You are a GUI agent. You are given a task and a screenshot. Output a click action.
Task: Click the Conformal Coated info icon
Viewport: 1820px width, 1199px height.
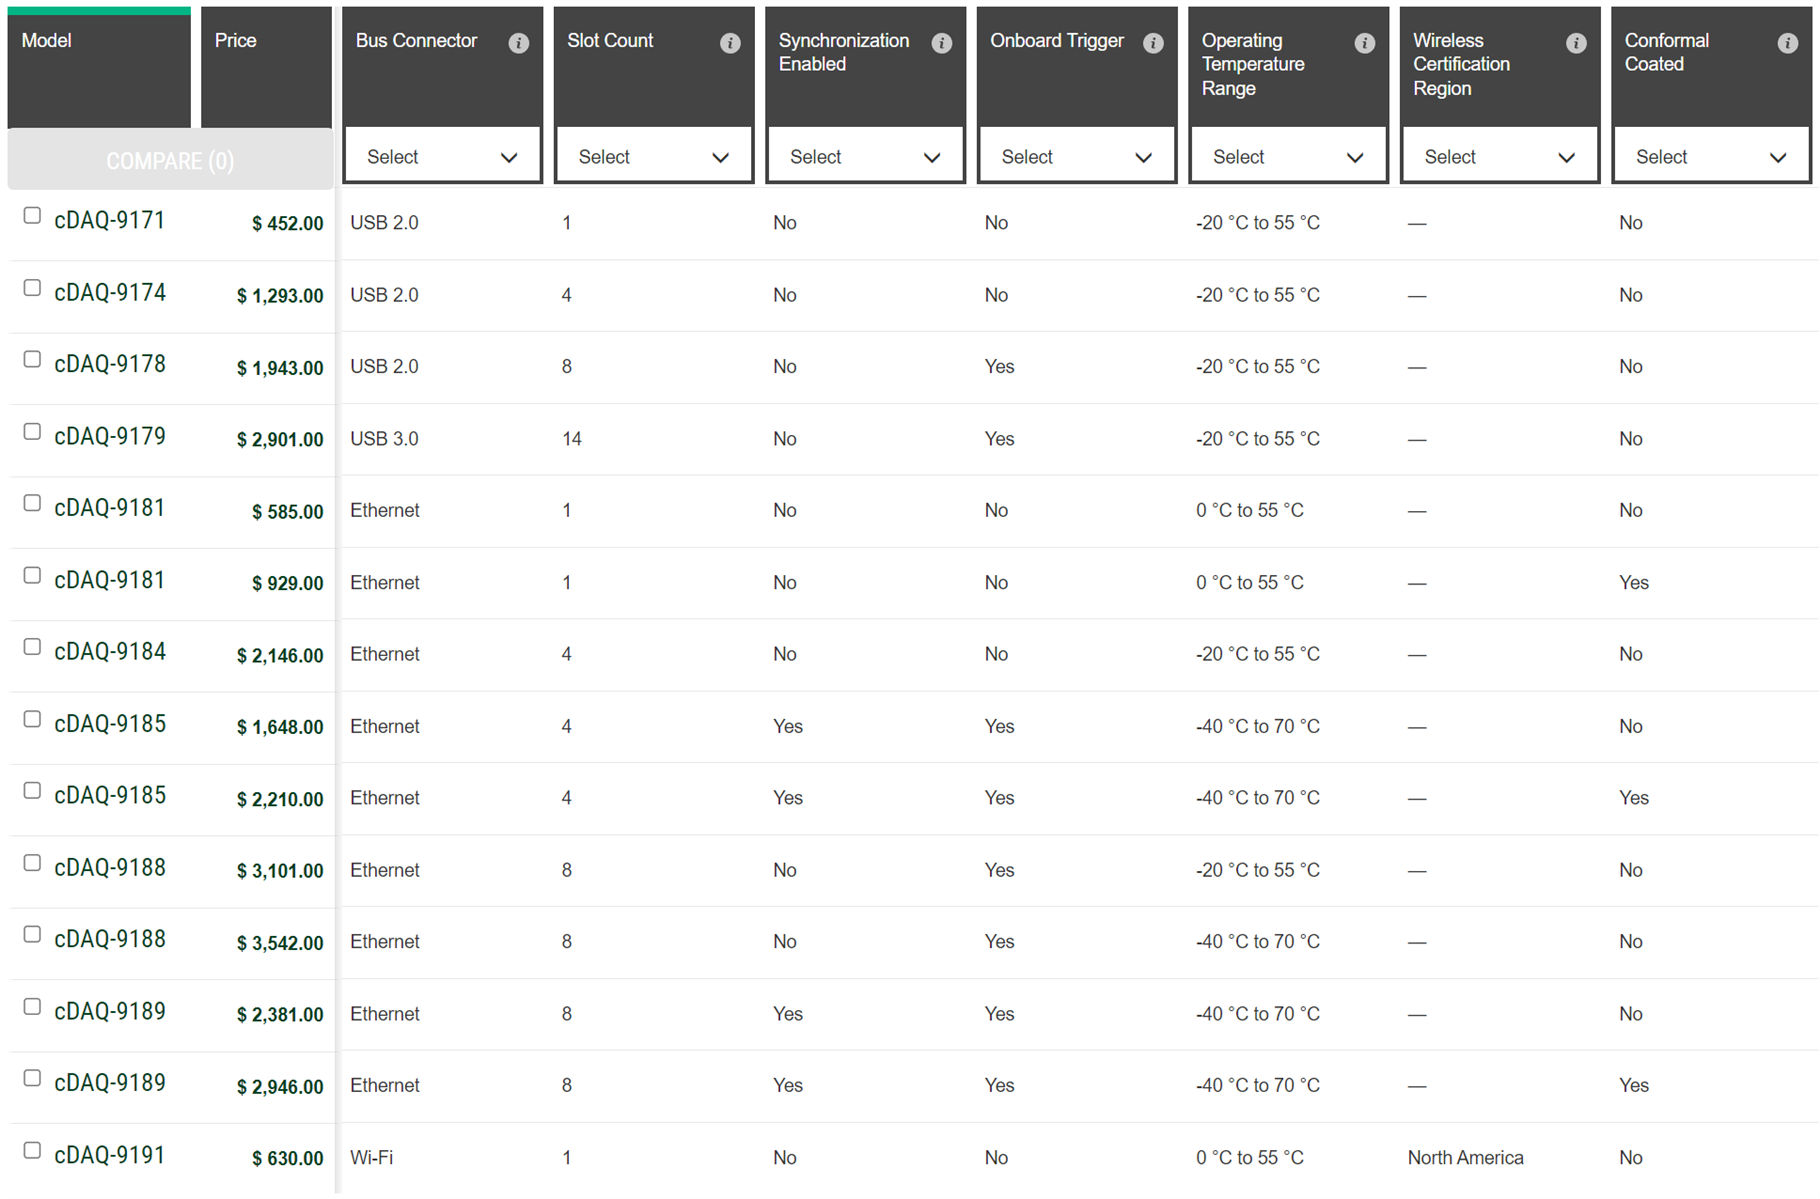pos(1787,43)
